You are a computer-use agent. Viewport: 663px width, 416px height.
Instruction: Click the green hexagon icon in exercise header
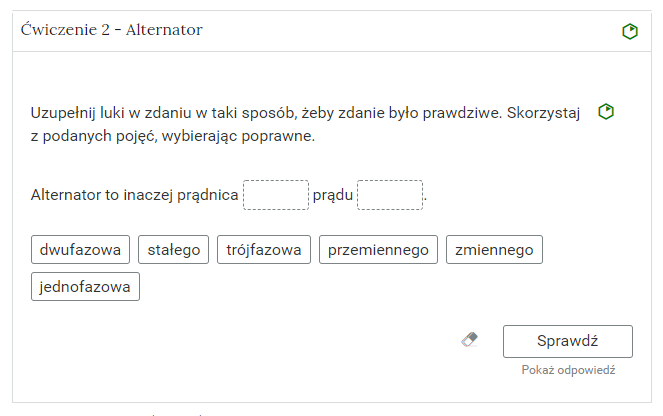(630, 31)
